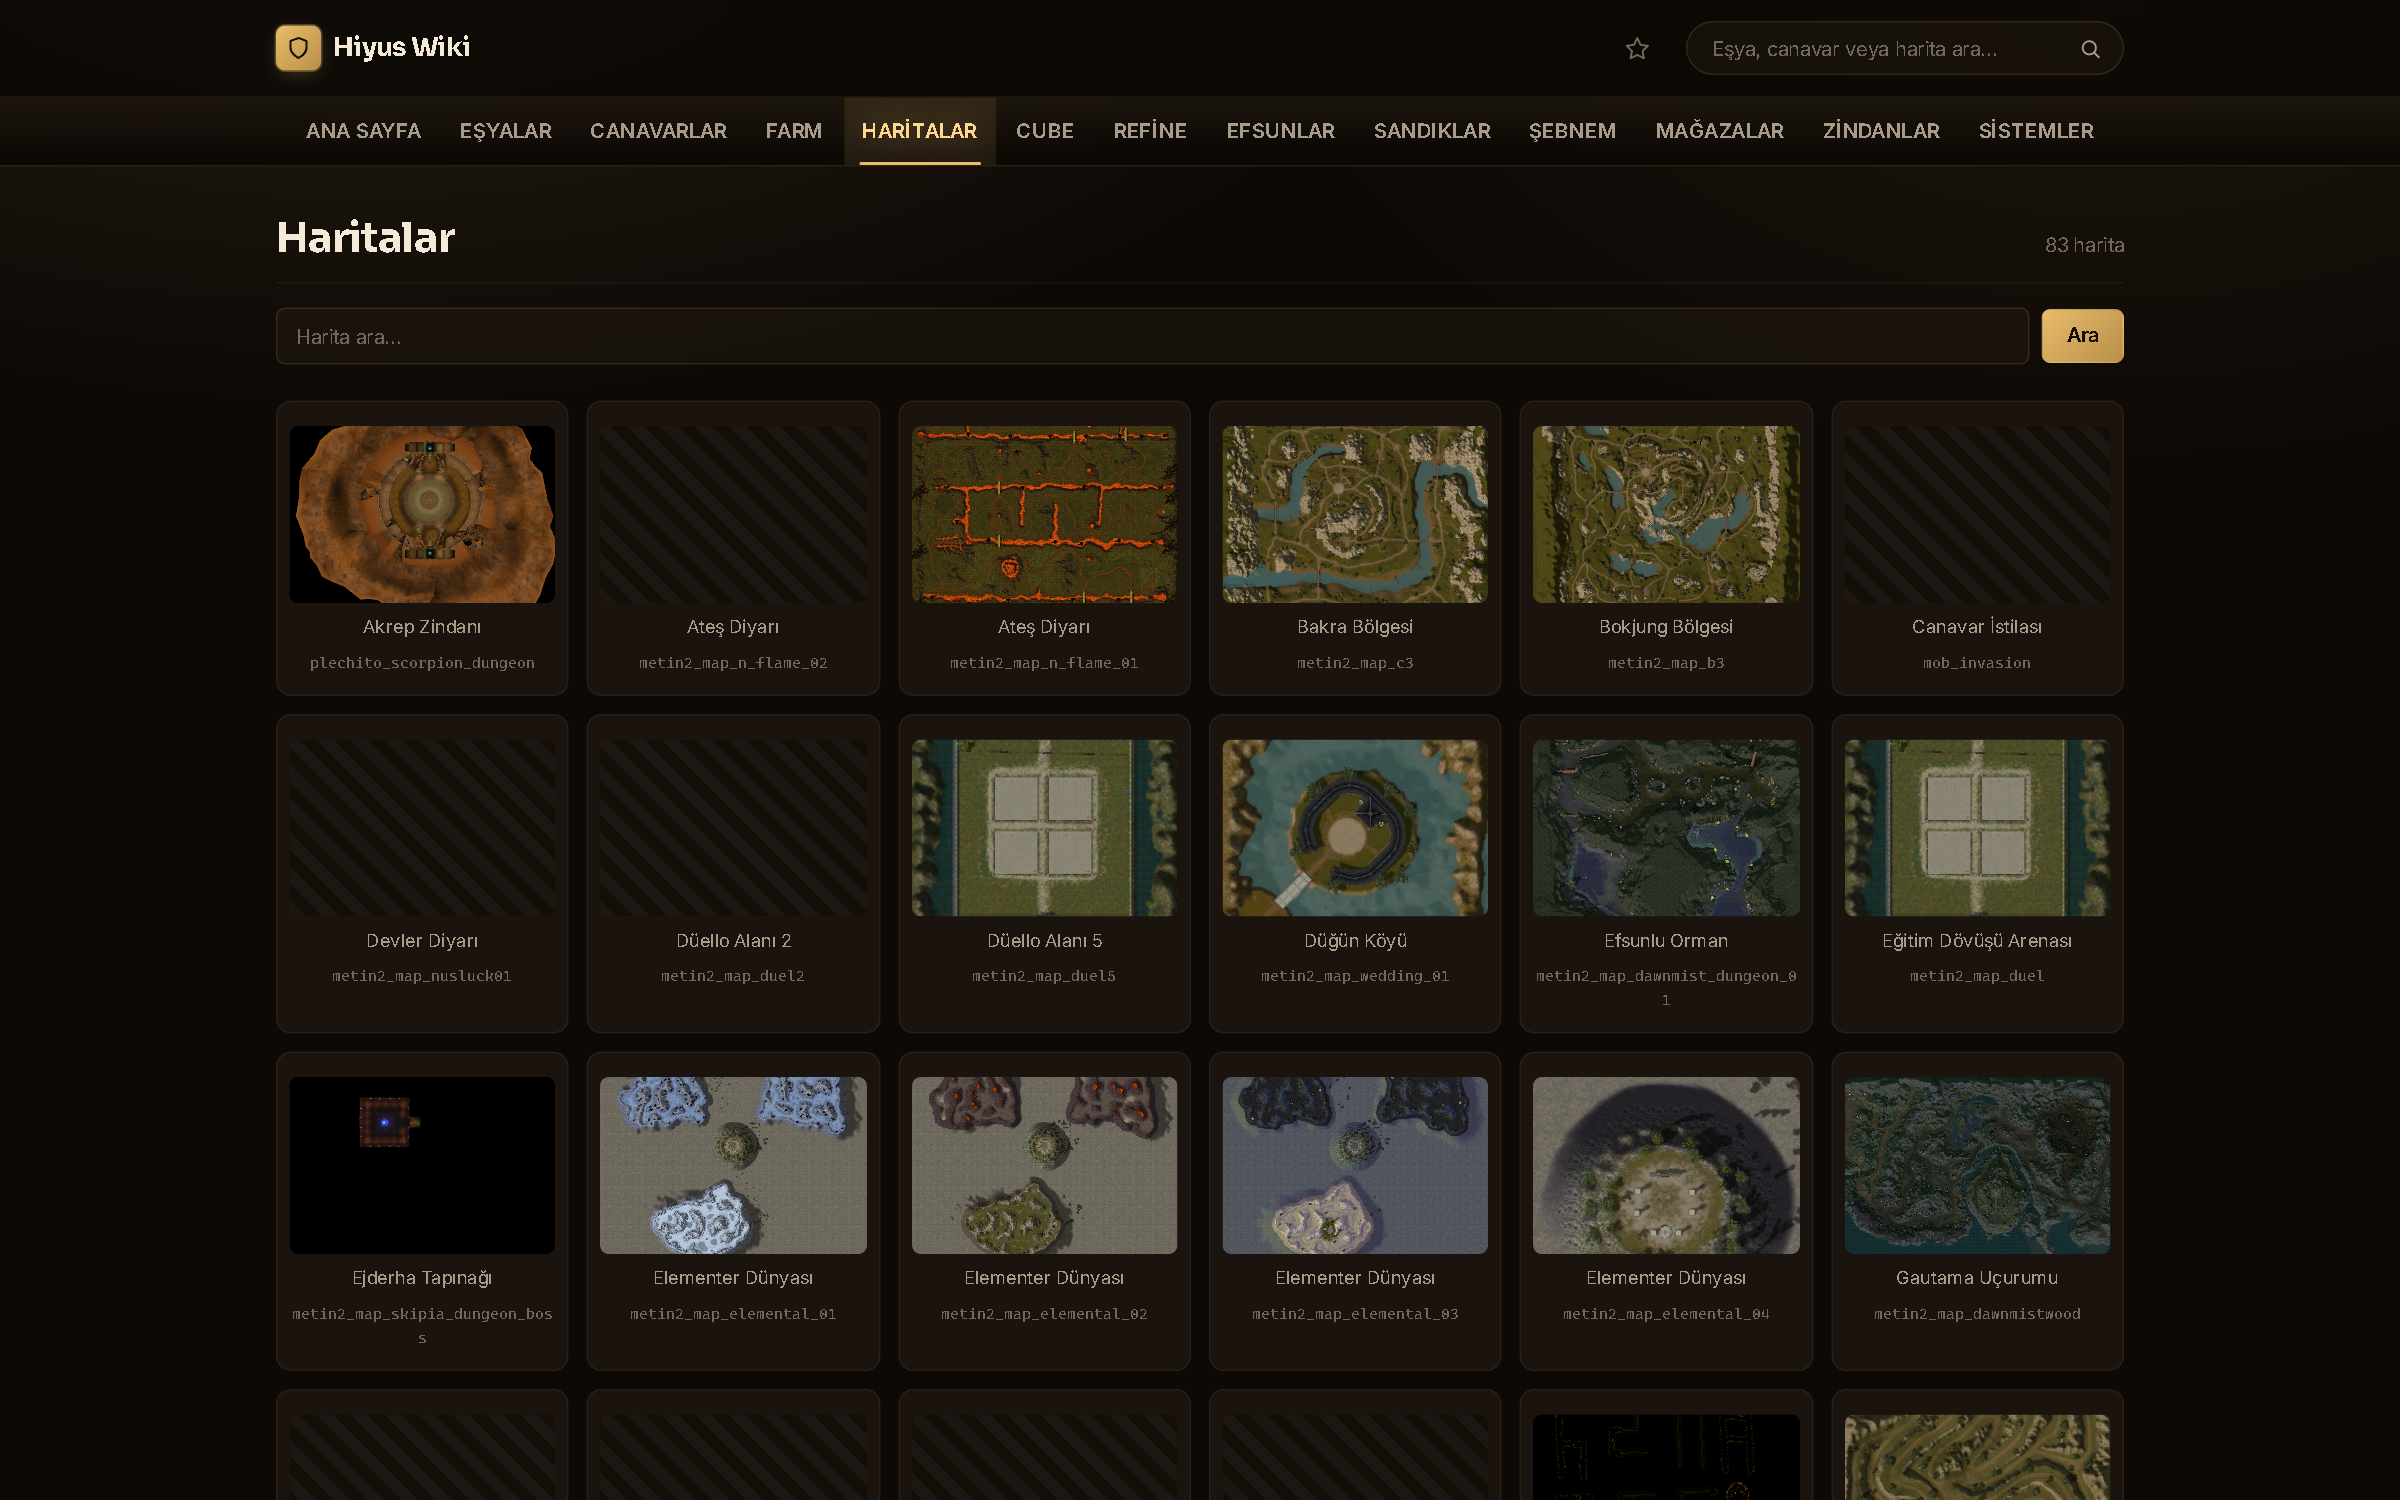Open the Düello Alanı 2 card
2400x1500 pixels.
pos(733,873)
